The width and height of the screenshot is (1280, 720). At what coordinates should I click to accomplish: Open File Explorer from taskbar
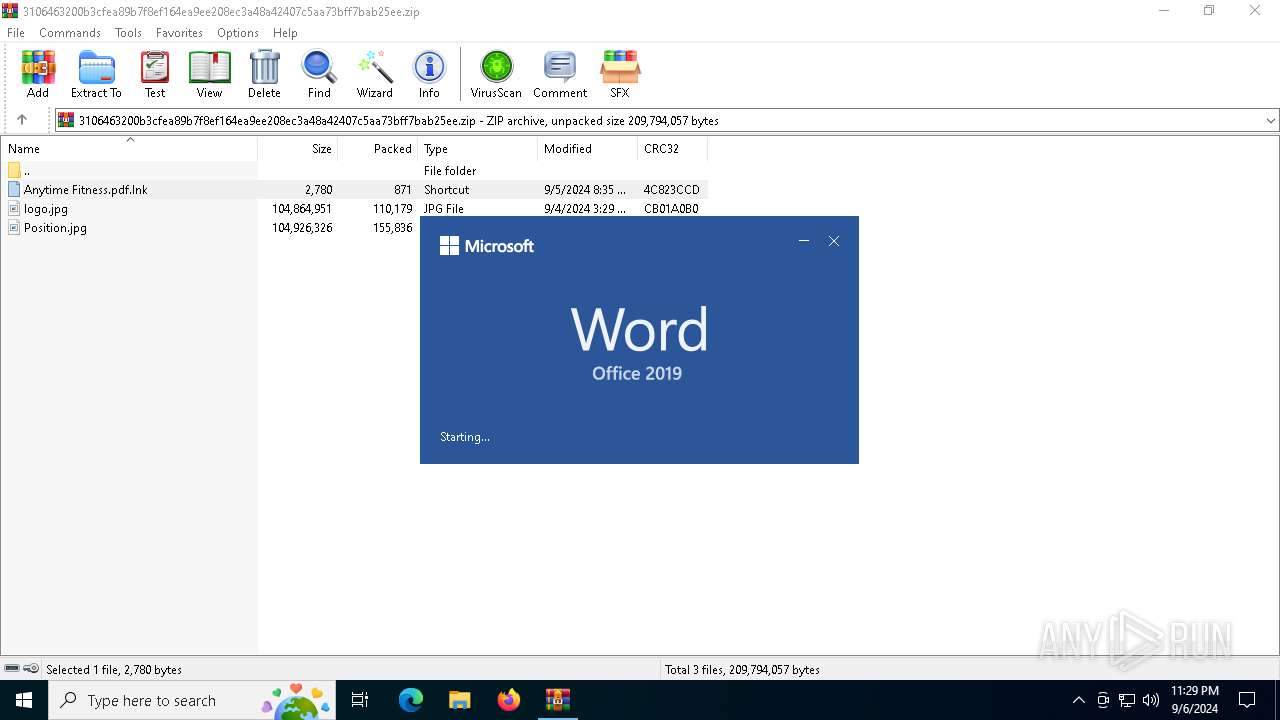point(459,700)
